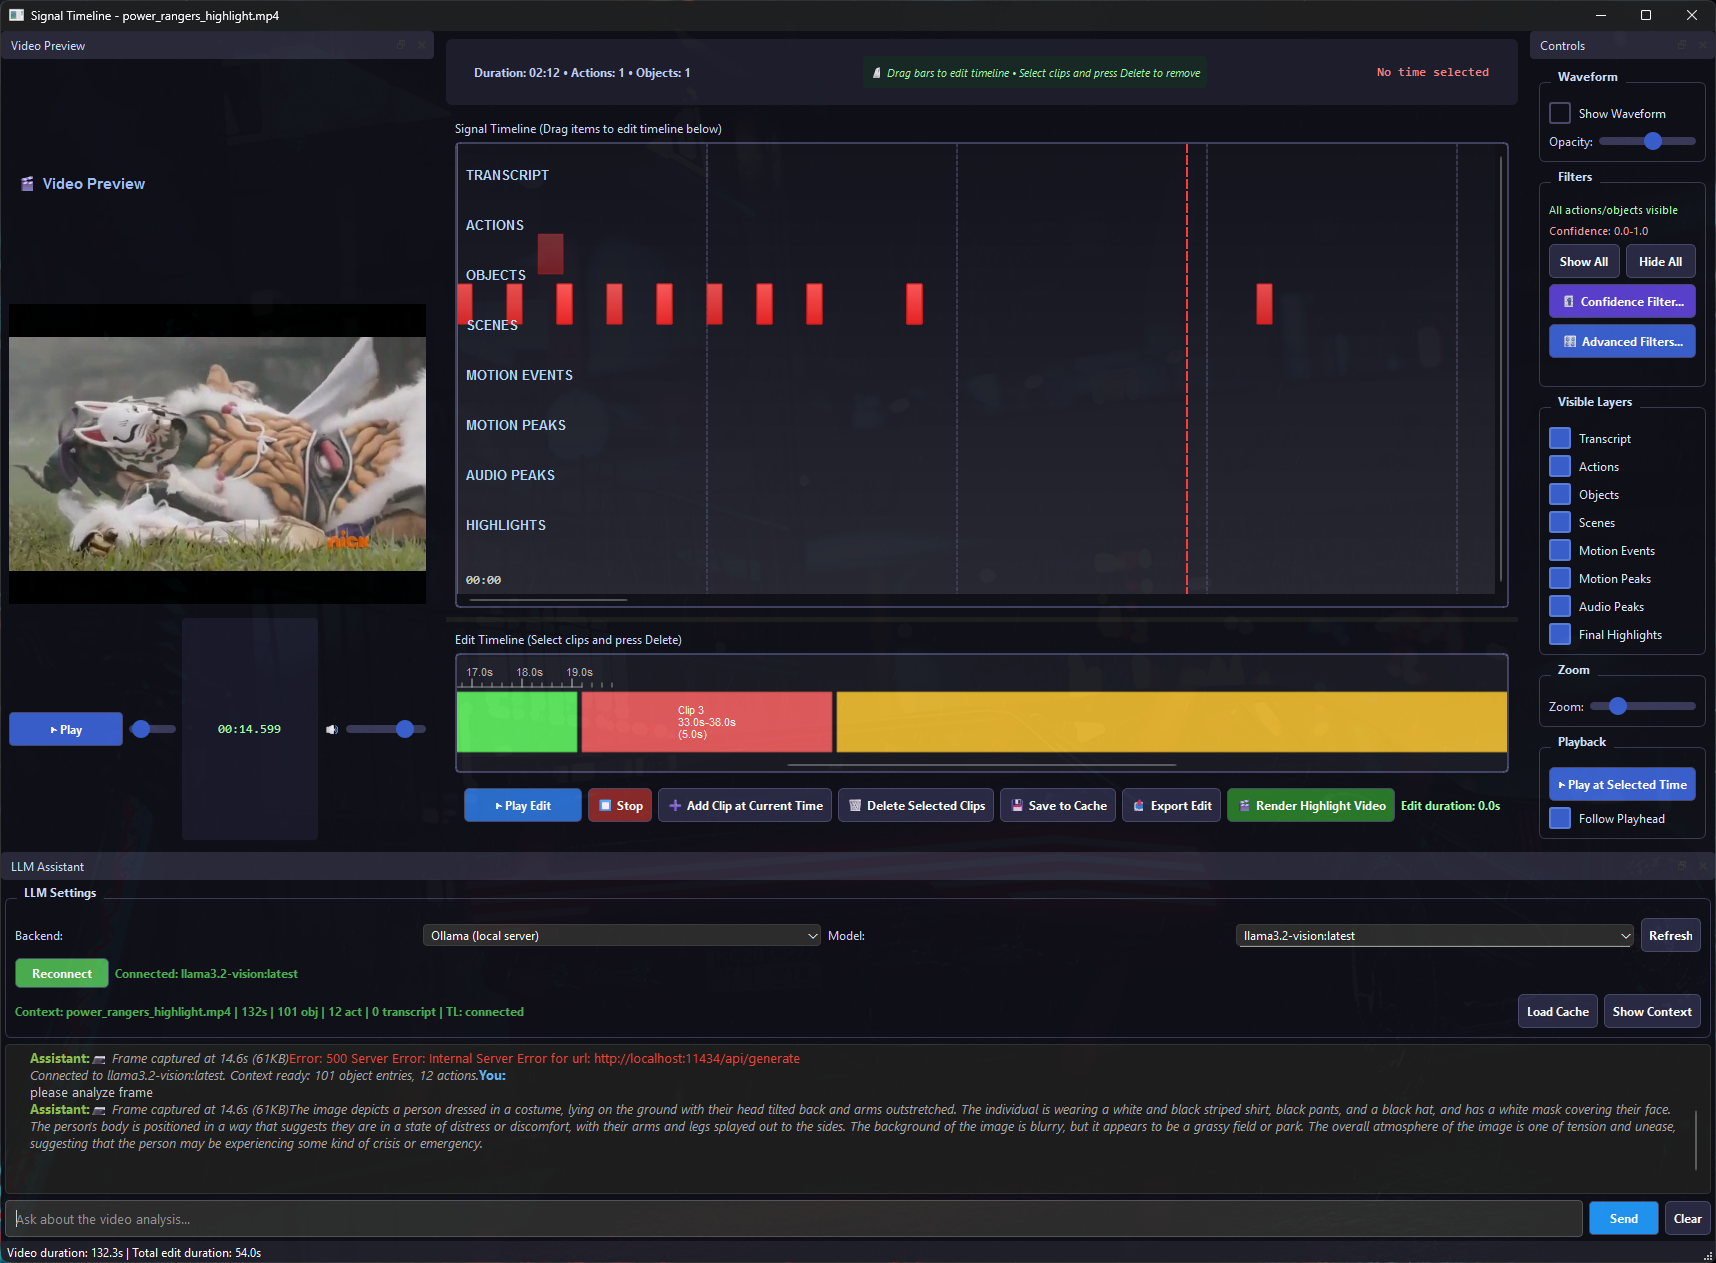Click the video position slider handle
This screenshot has height=1263, width=1716.
[141, 729]
